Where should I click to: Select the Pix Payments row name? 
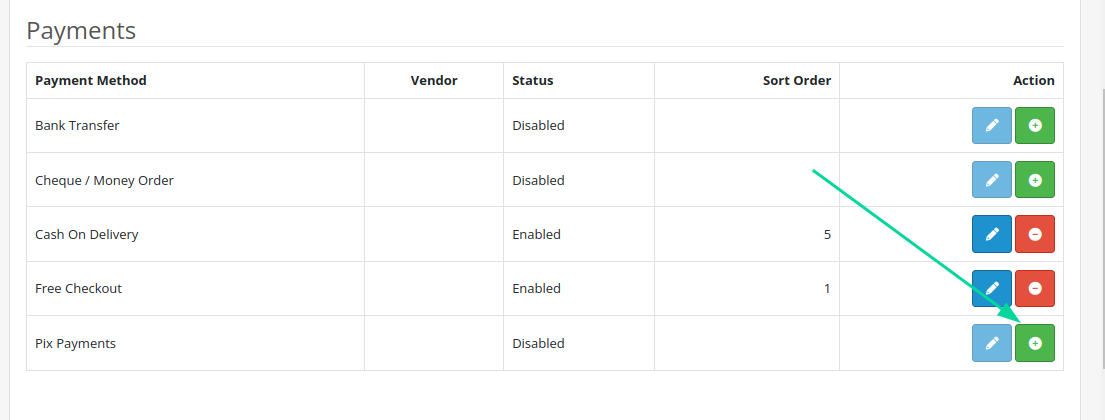75,343
